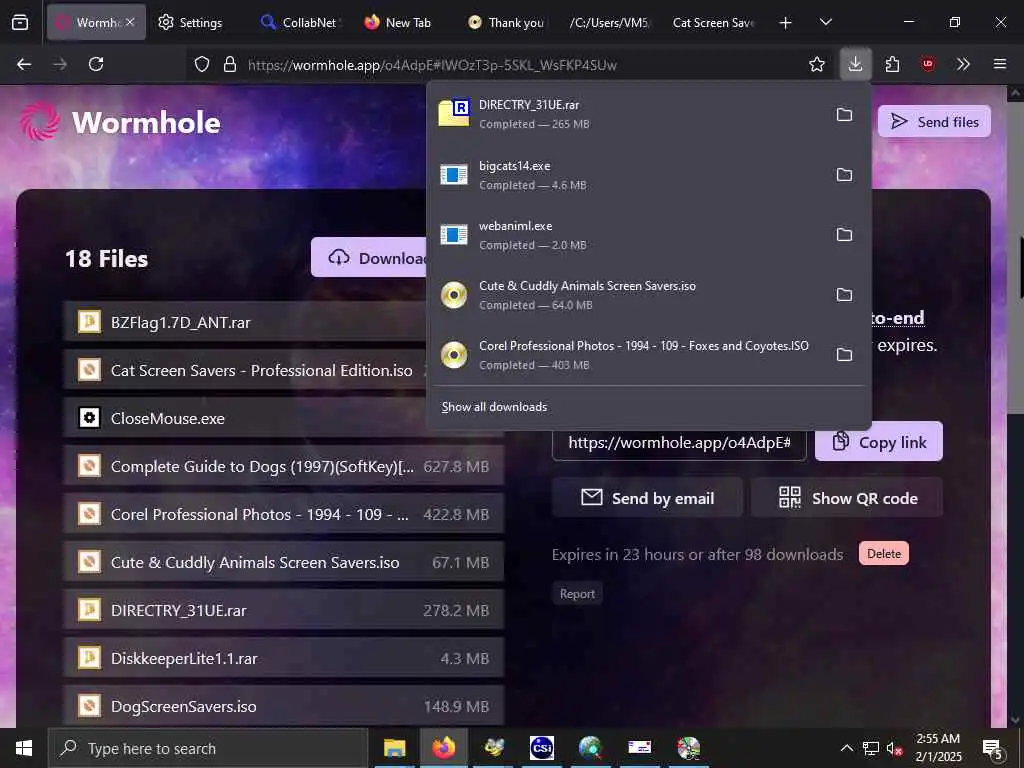The height and width of the screenshot is (768, 1024).
Task: Click the share link text field
Action: (679, 443)
